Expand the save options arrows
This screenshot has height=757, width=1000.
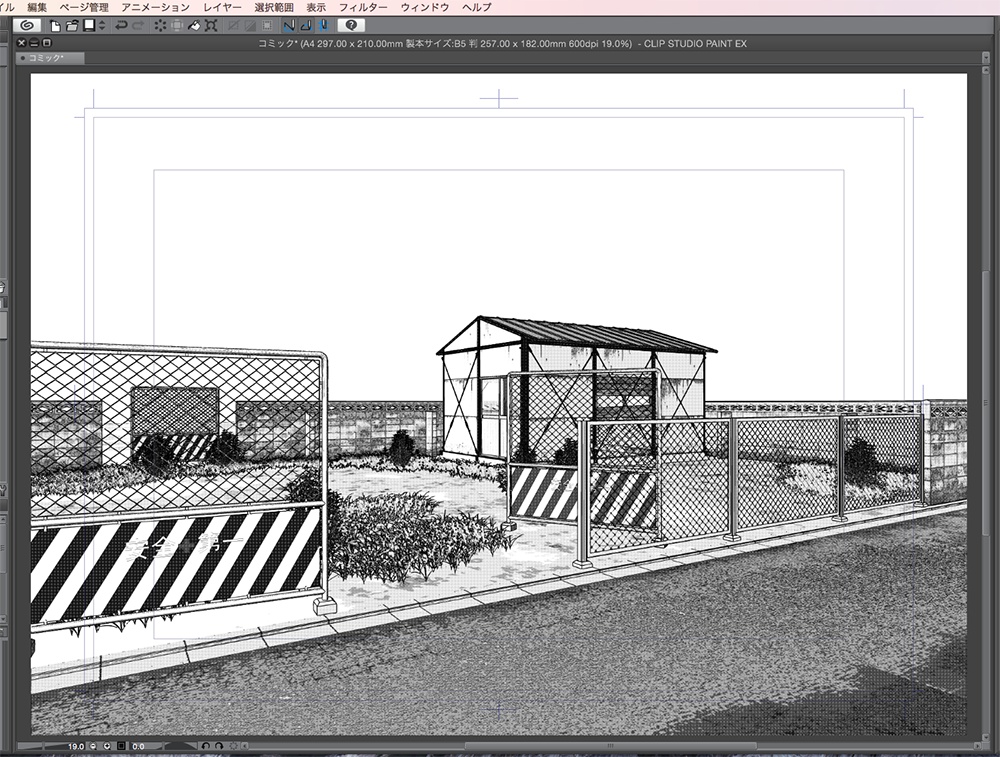click(102, 26)
